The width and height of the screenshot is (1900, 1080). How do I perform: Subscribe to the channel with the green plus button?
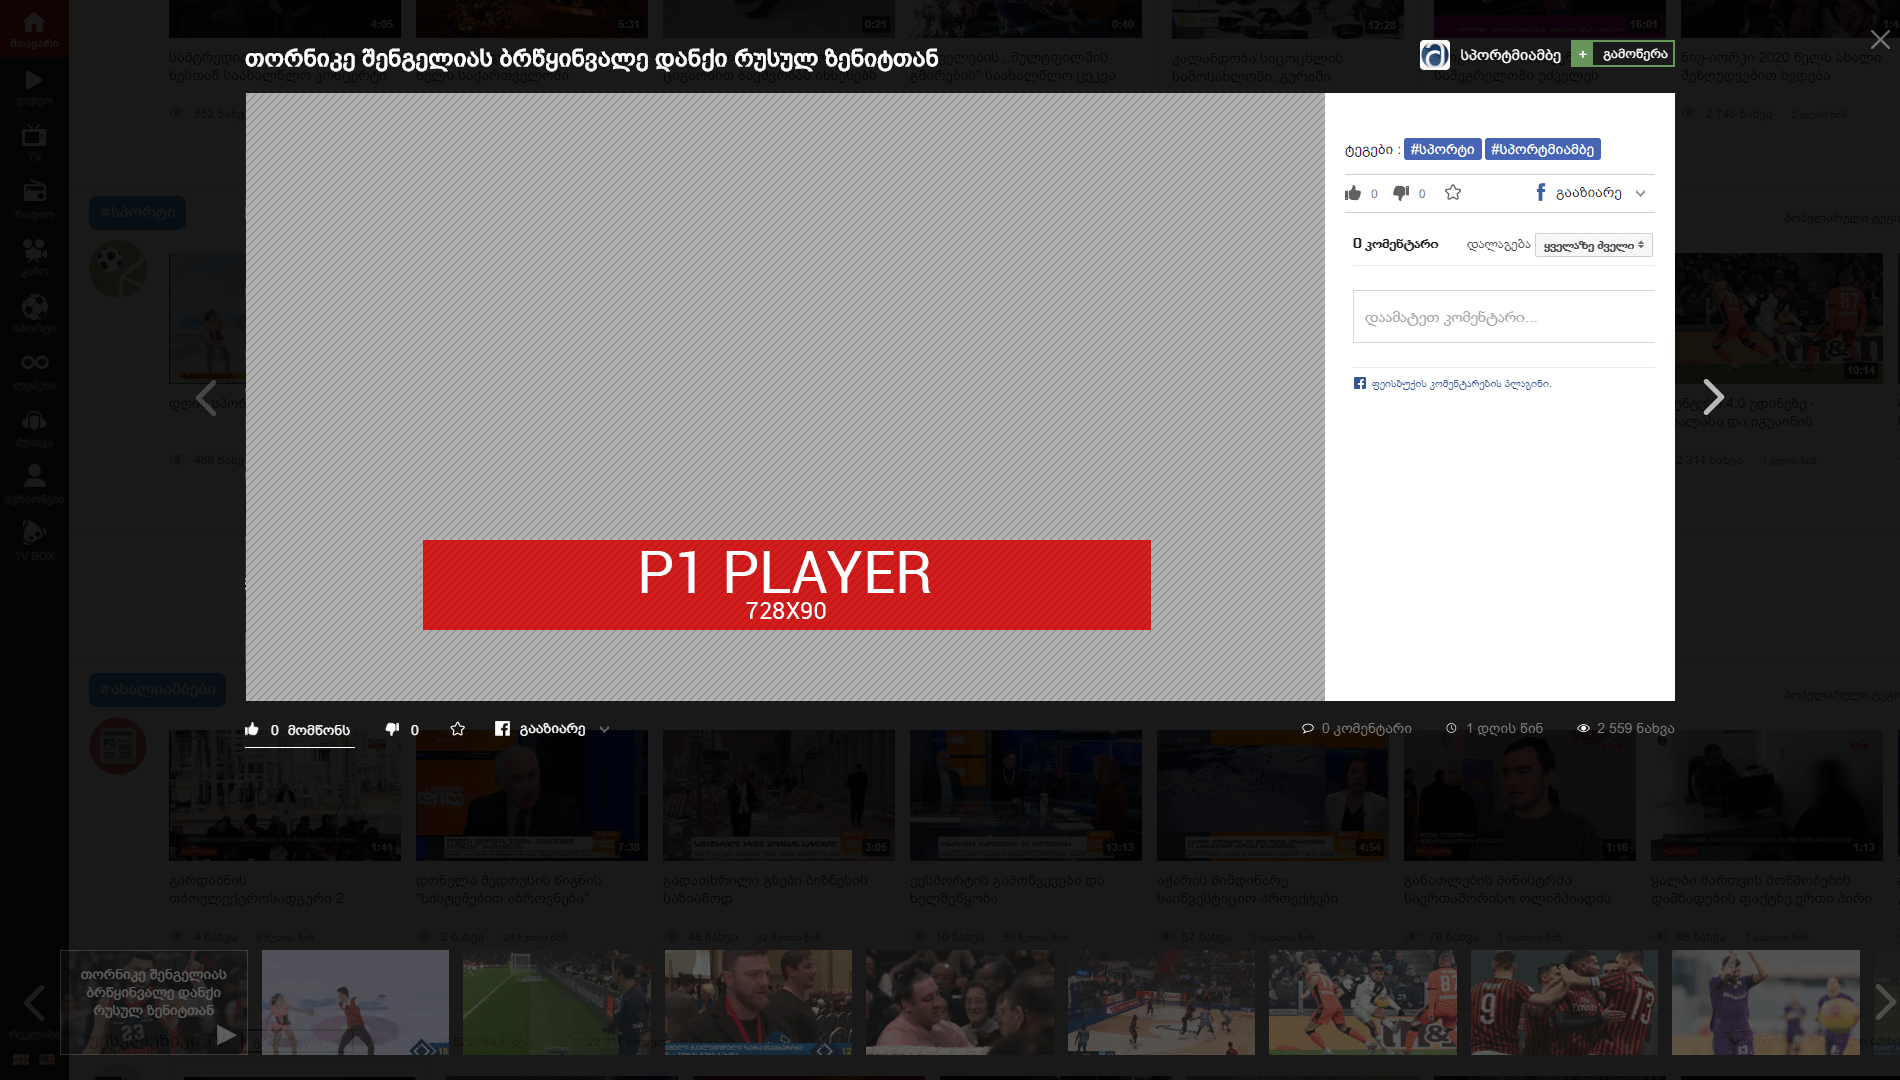click(x=1622, y=54)
